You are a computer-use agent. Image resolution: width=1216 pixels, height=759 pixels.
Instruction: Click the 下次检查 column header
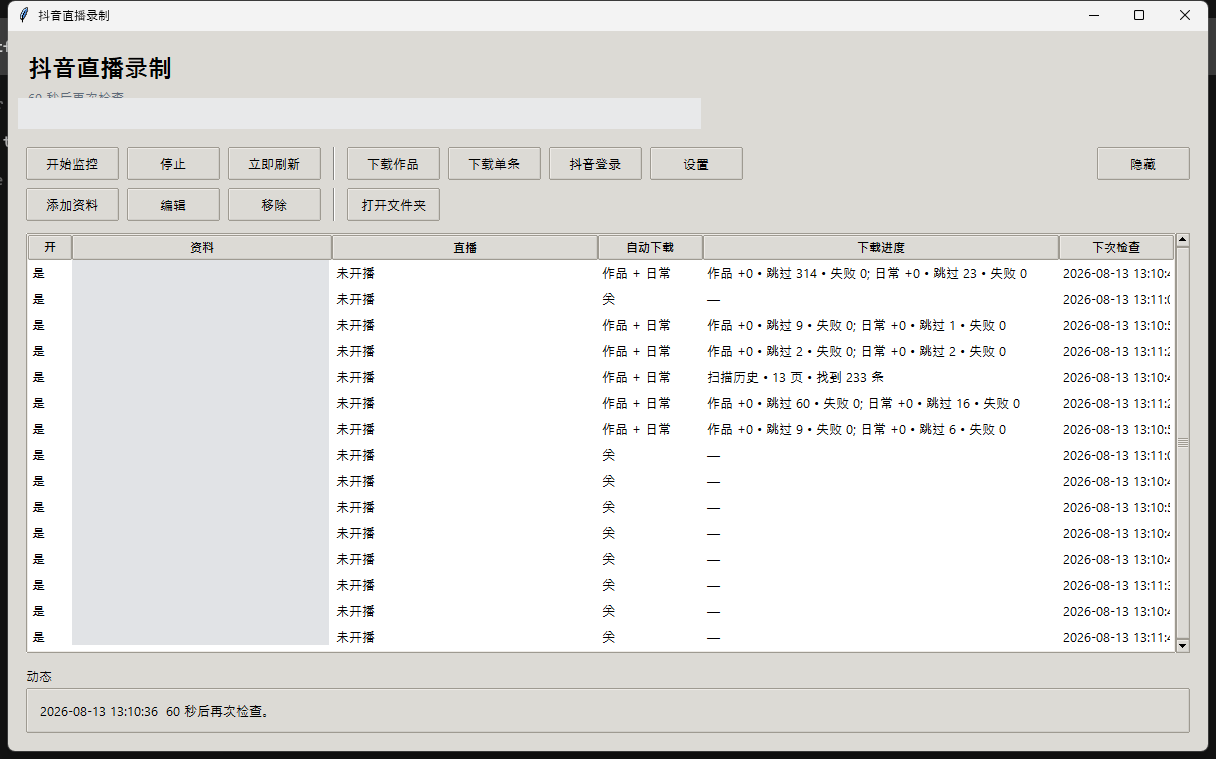pyautogui.click(x=1116, y=247)
